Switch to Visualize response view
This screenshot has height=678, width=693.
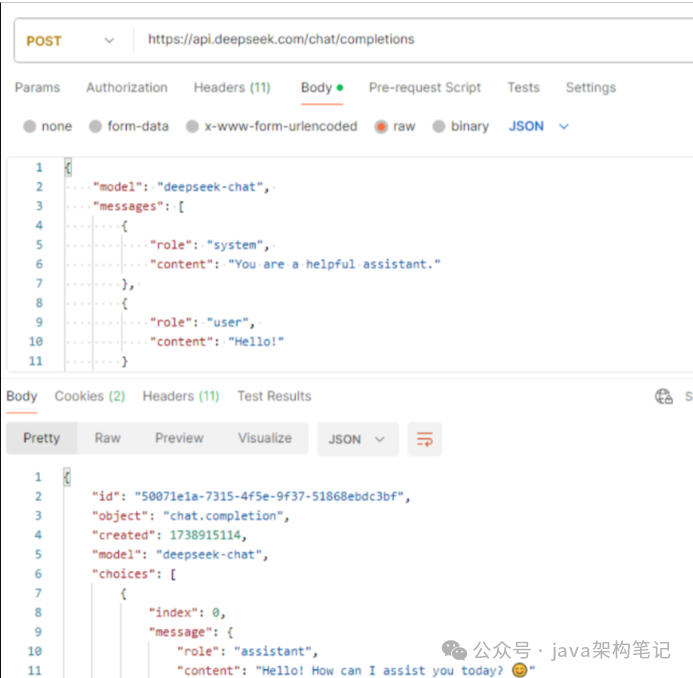coord(265,438)
